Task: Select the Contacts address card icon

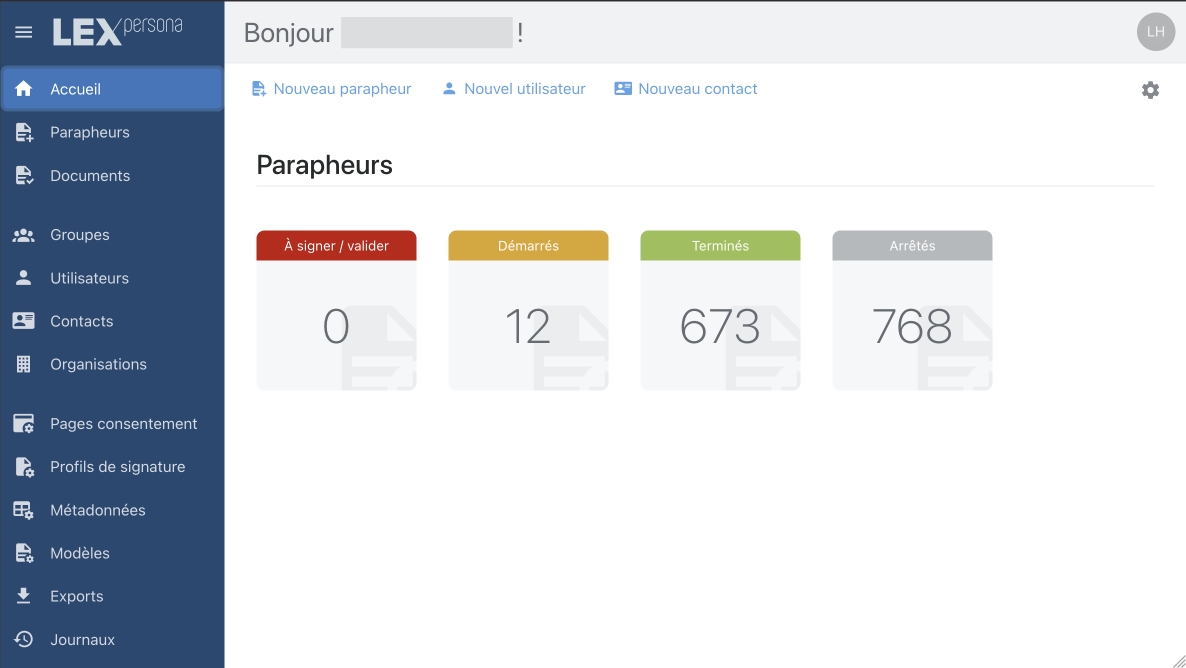Action: pos(24,320)
